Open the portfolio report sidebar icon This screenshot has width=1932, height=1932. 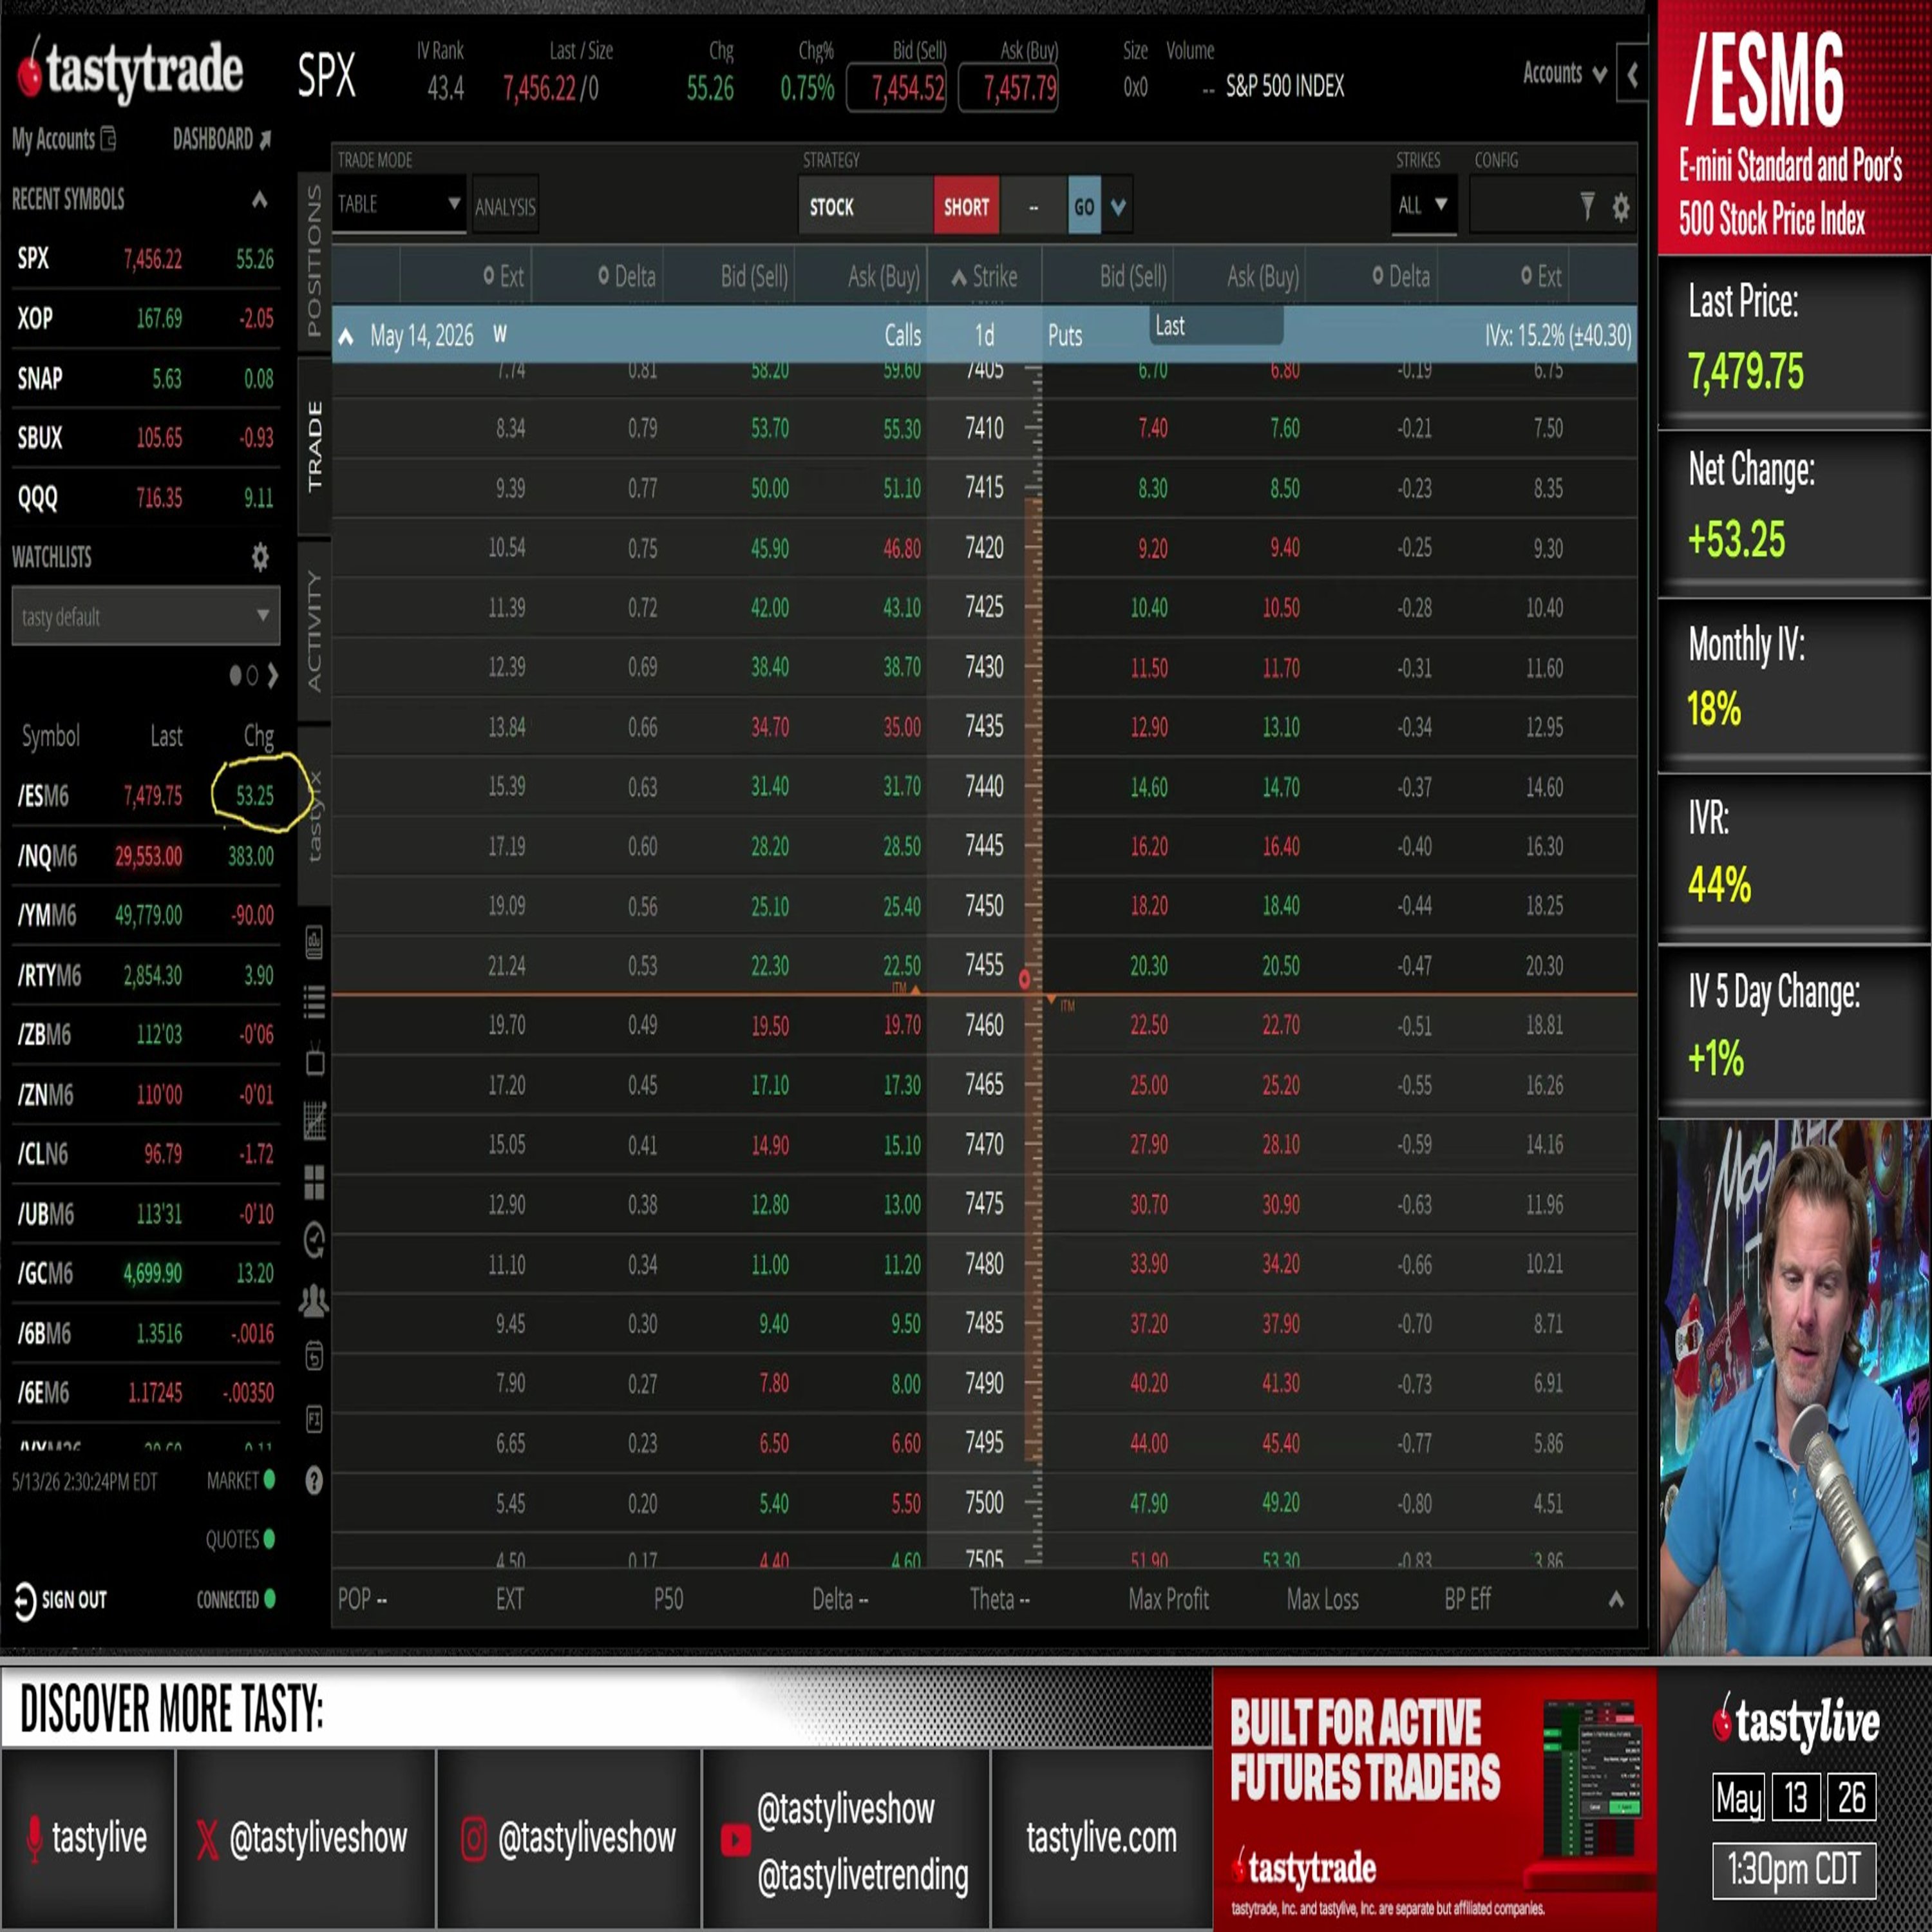314,942
